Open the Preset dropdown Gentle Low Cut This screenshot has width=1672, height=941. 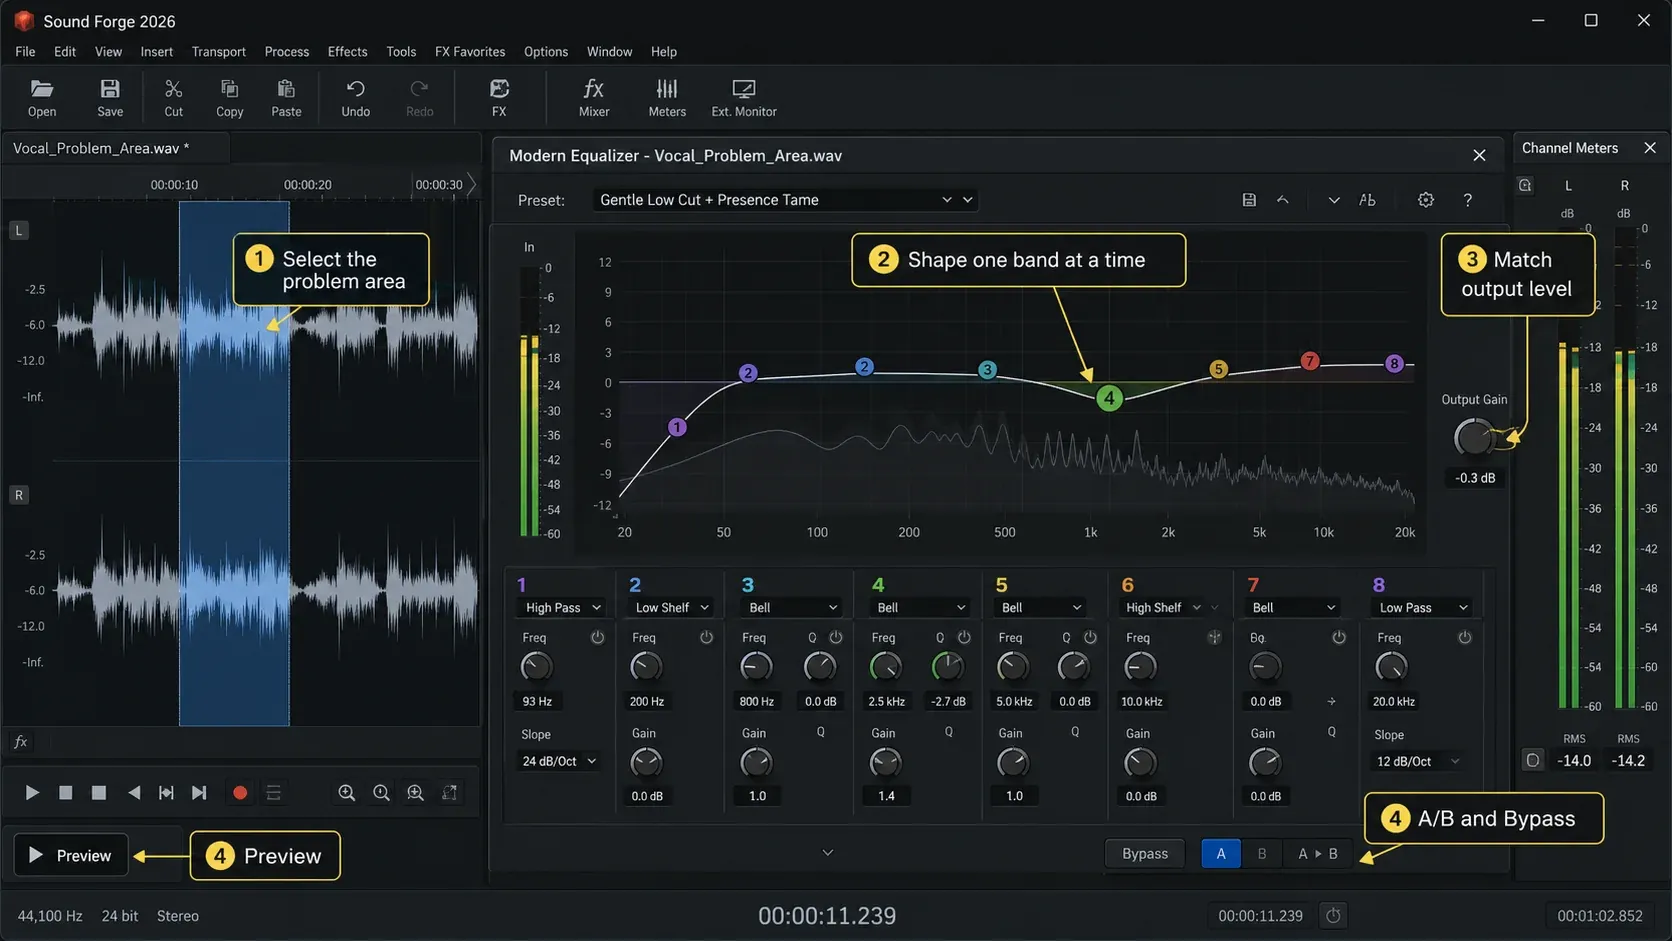click(785, 200)
